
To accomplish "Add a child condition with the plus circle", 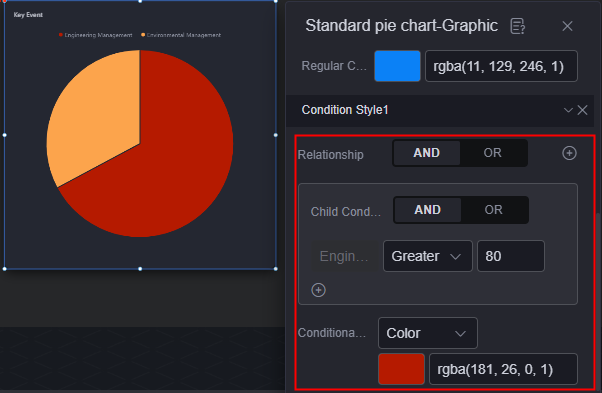I will pos(318,290).
